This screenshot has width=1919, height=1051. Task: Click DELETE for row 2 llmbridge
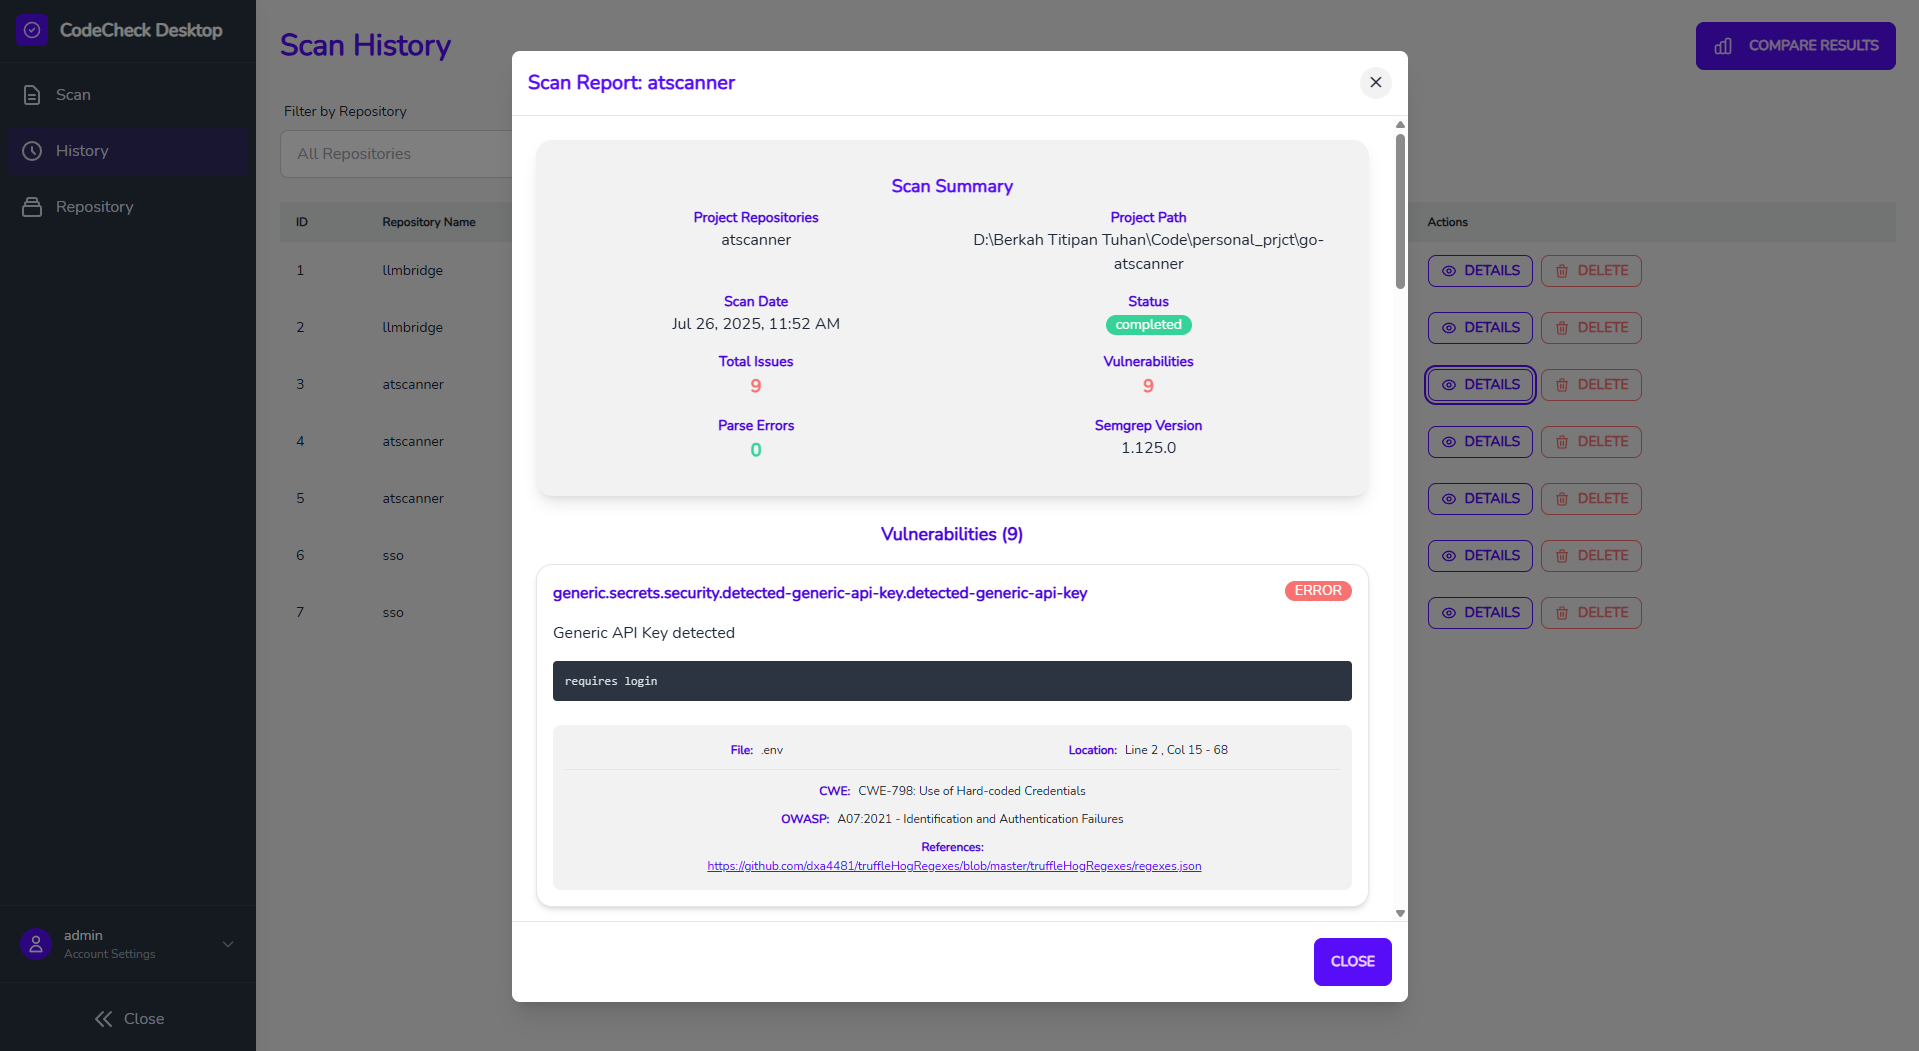(1591, 328)
